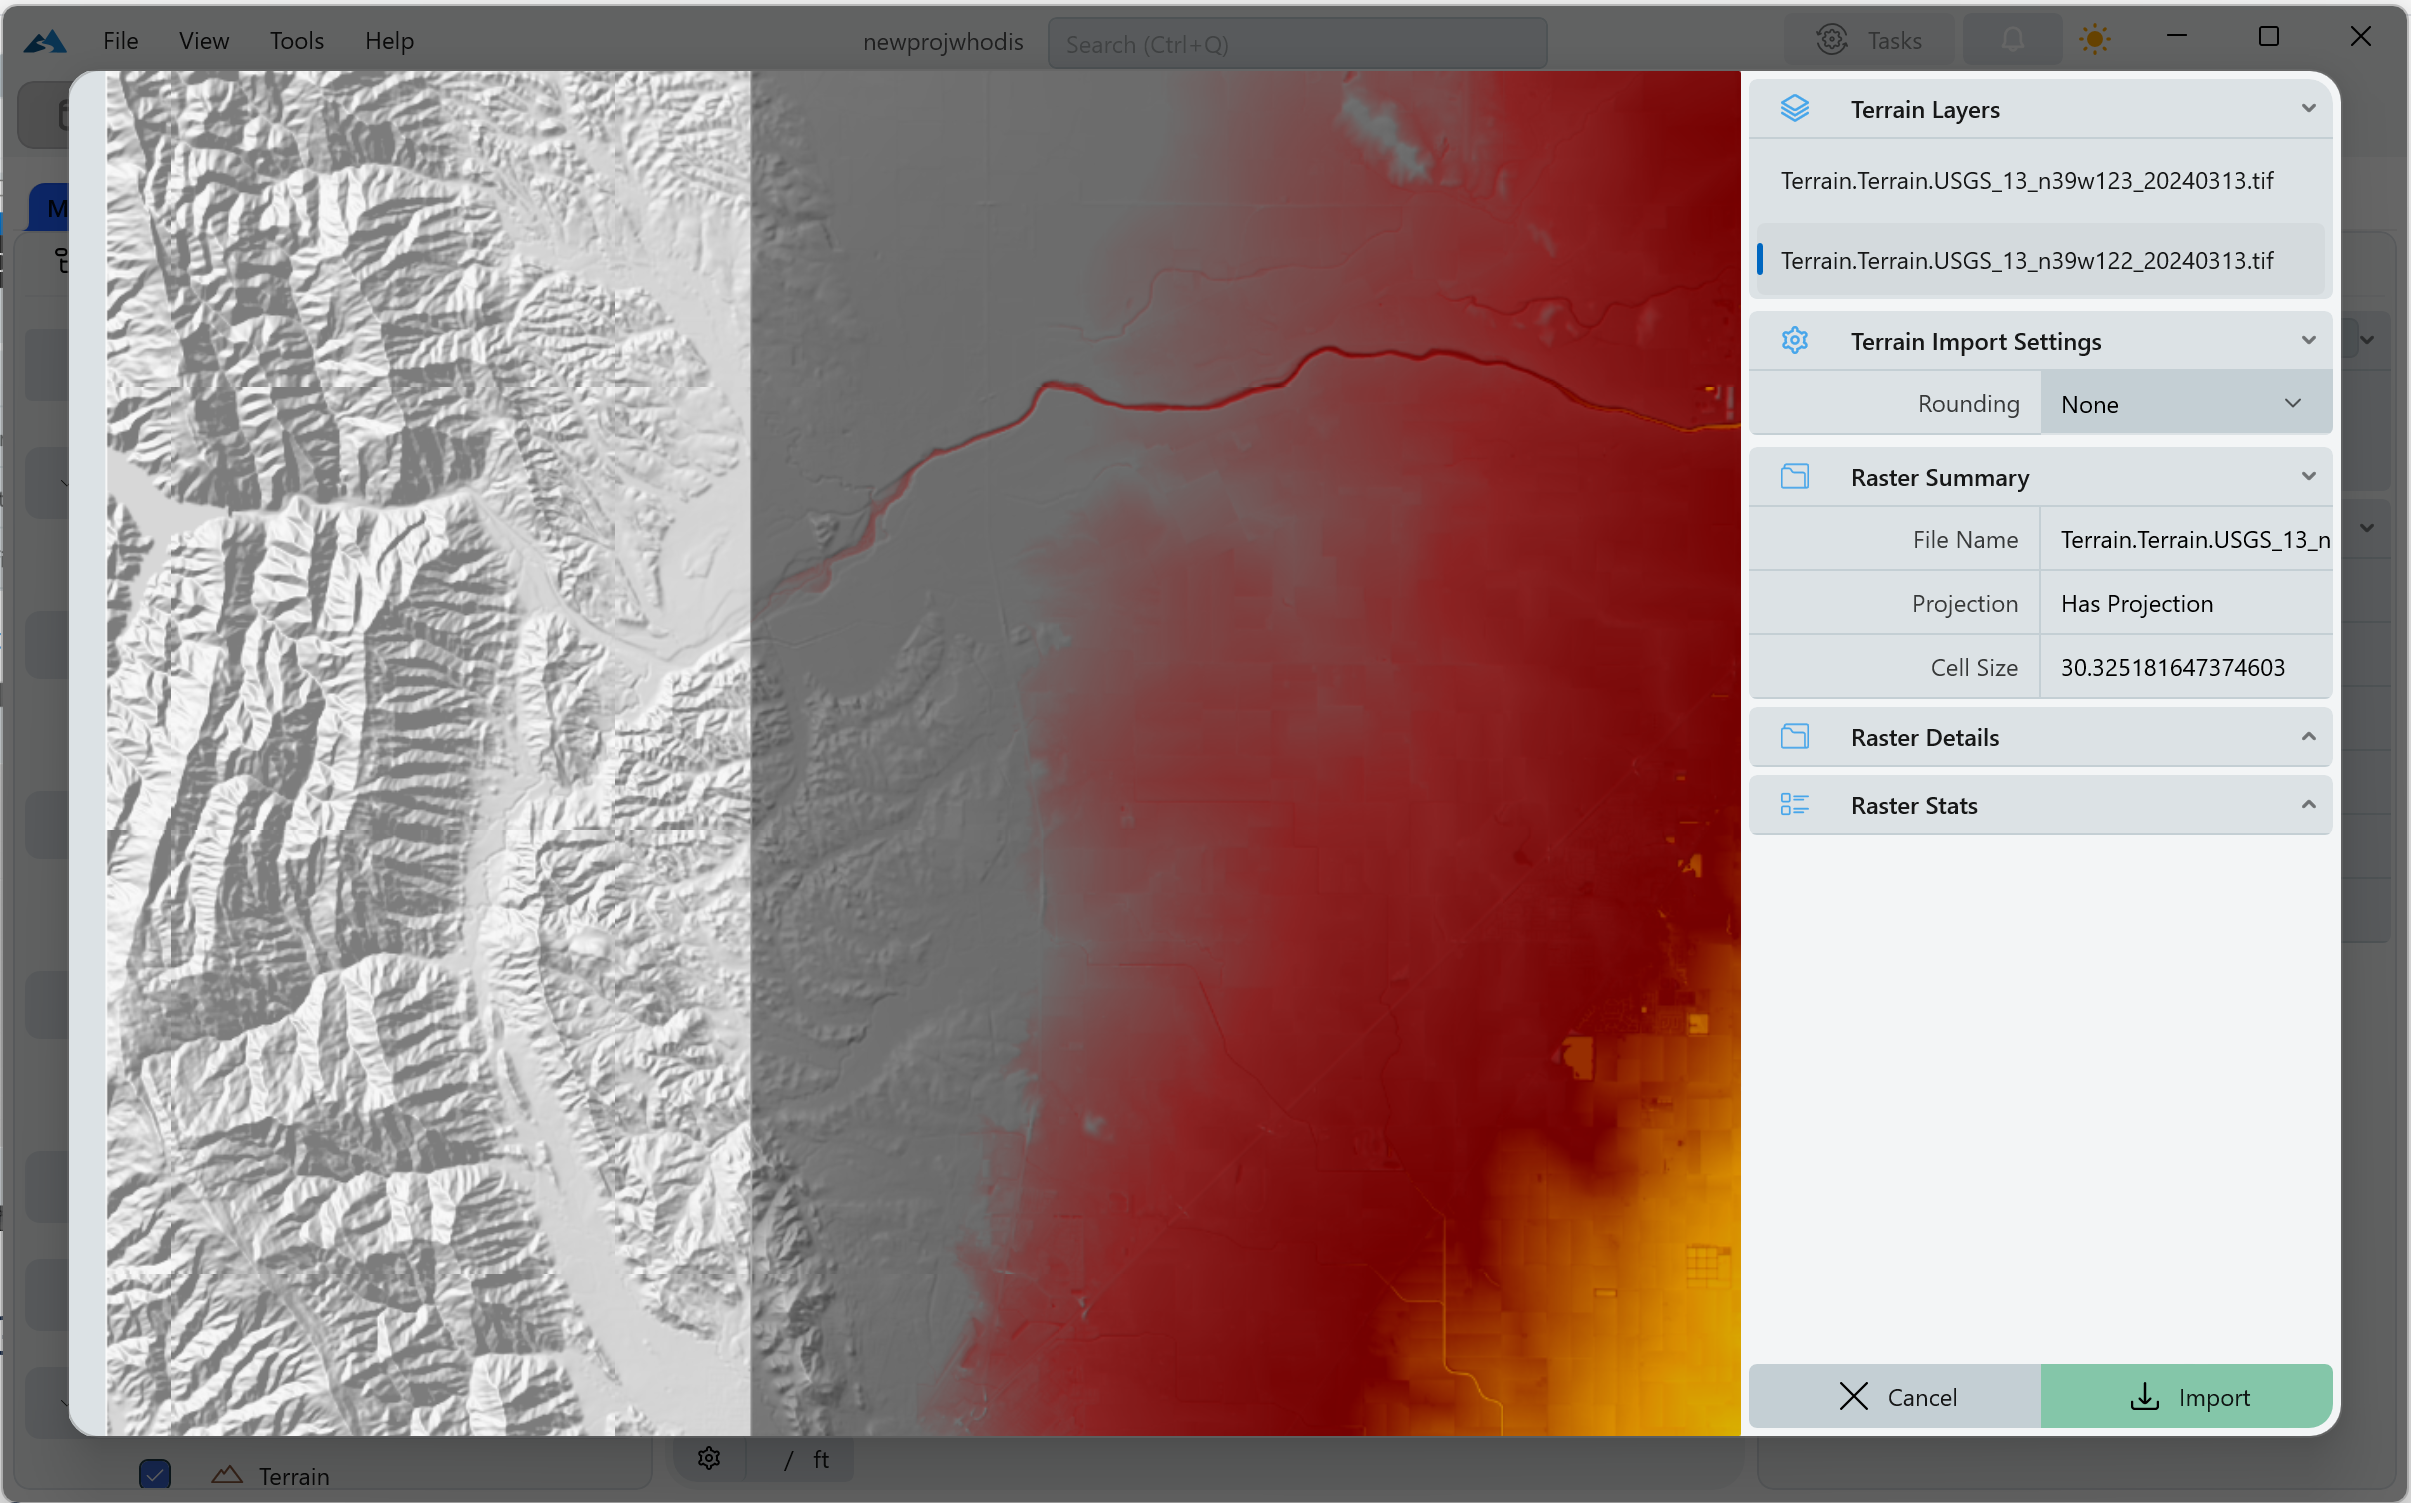Expand the Raster Stats section
This screenshot has height=1503, width=2411.
coord(2308,805)
